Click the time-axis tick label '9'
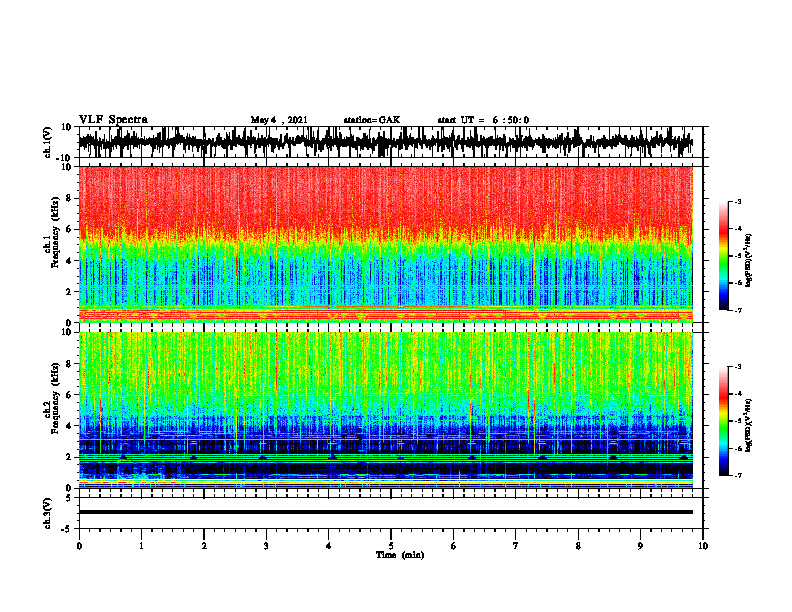This screenshot has width=792, height=612. pyautogui.click(x=640, y=546)
